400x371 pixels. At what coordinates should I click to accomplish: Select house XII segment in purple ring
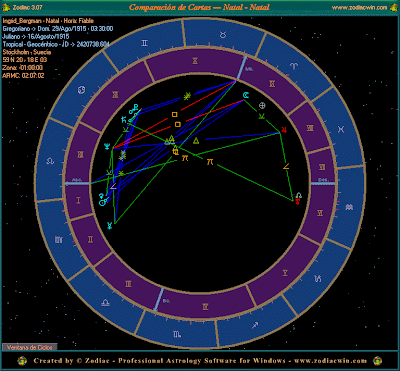tap(80, 154)
